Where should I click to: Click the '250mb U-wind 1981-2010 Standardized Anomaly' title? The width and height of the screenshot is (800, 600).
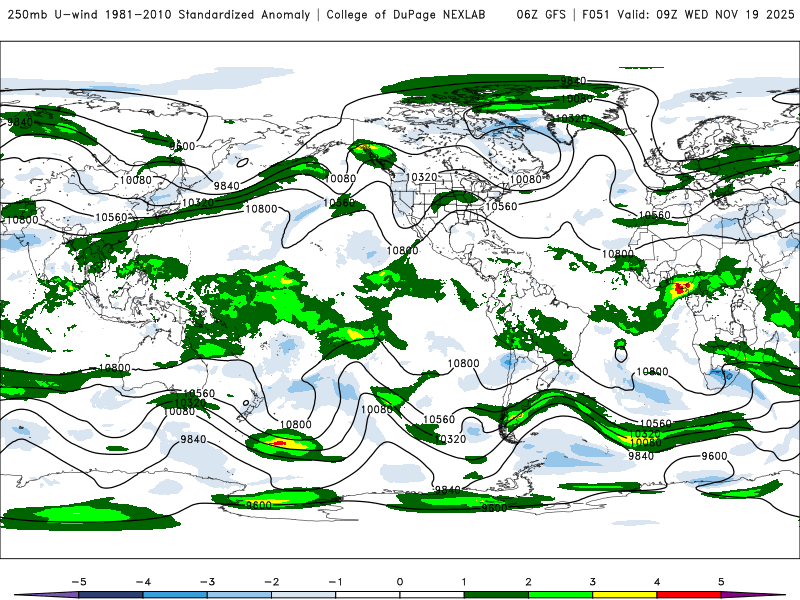coord(159,15)
